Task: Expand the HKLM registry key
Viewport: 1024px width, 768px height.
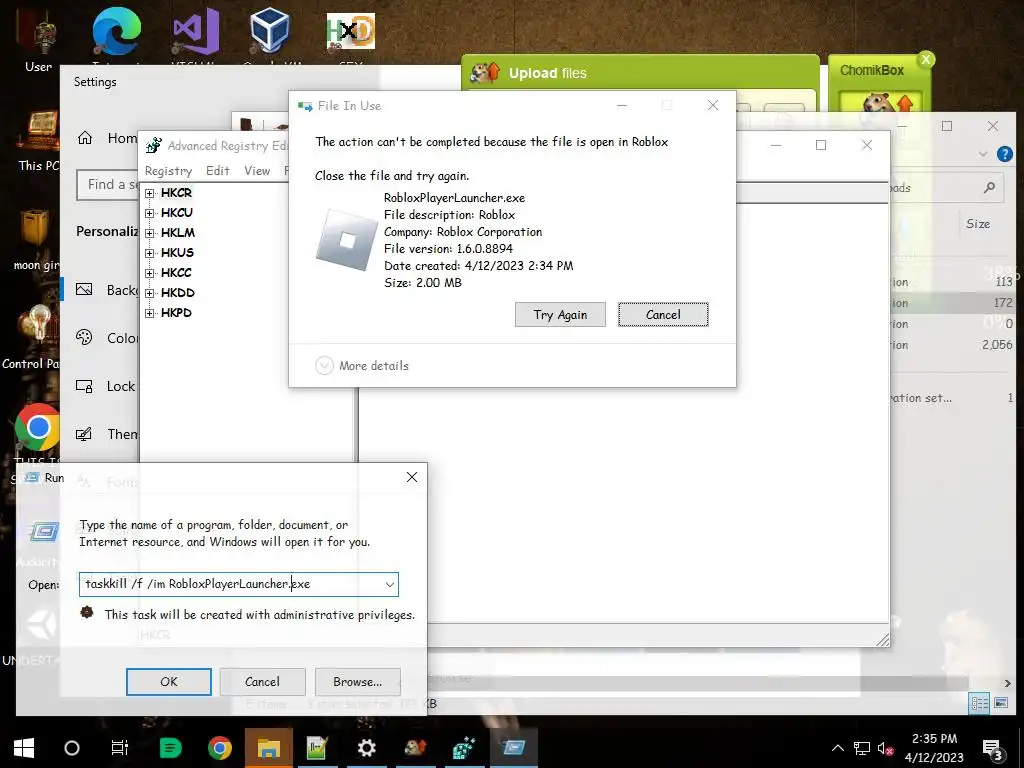Action: (x=150, y=233)
